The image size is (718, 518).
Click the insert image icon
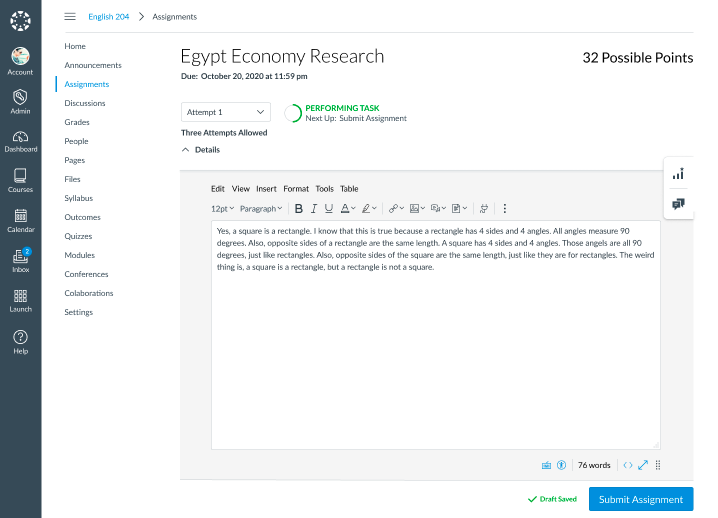coord(414,209)
